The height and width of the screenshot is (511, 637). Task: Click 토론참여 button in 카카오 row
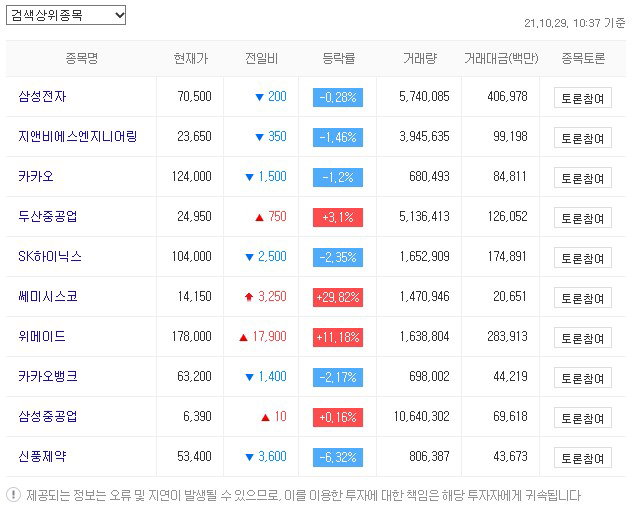(583, 178)
